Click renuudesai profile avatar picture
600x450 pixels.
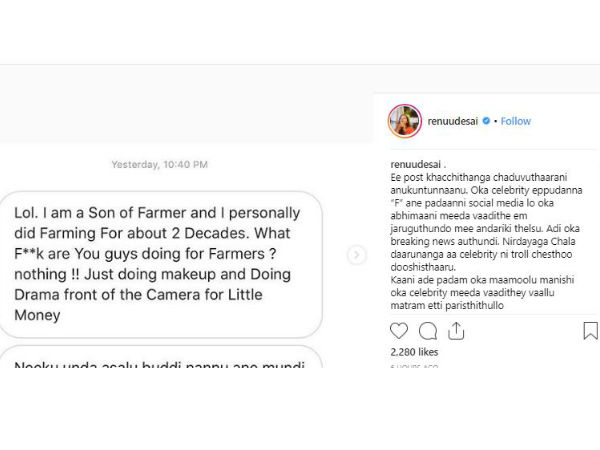point(404,121)
